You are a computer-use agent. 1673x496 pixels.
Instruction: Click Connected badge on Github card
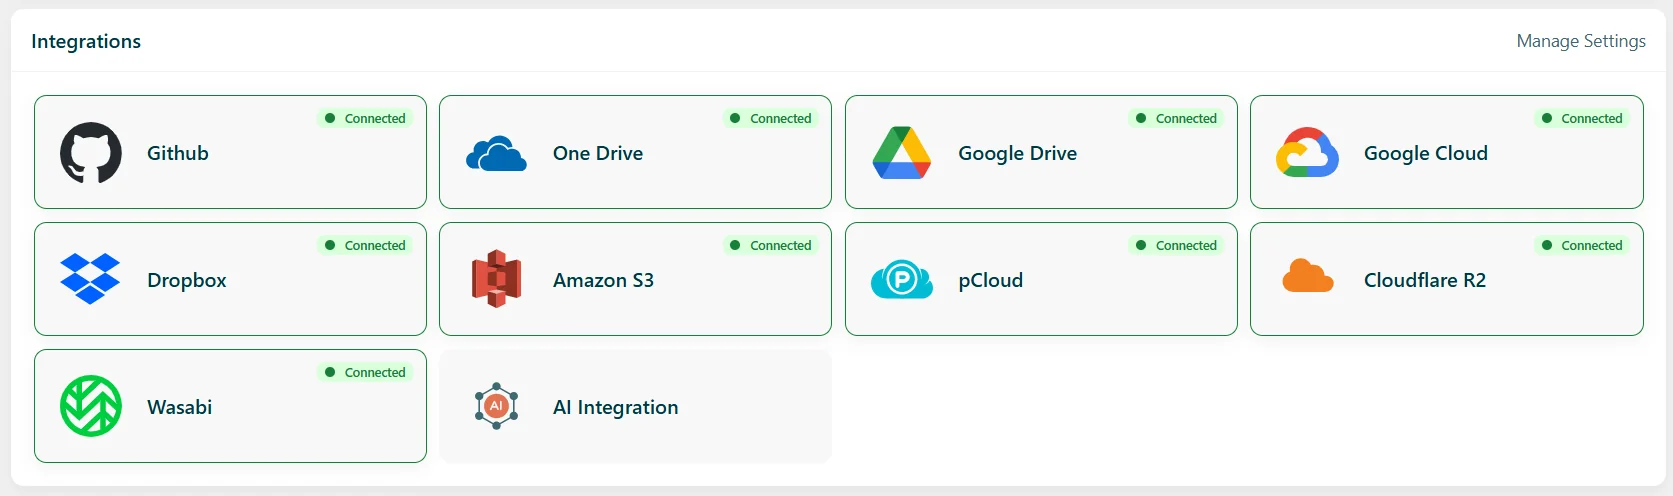(365, 118)
